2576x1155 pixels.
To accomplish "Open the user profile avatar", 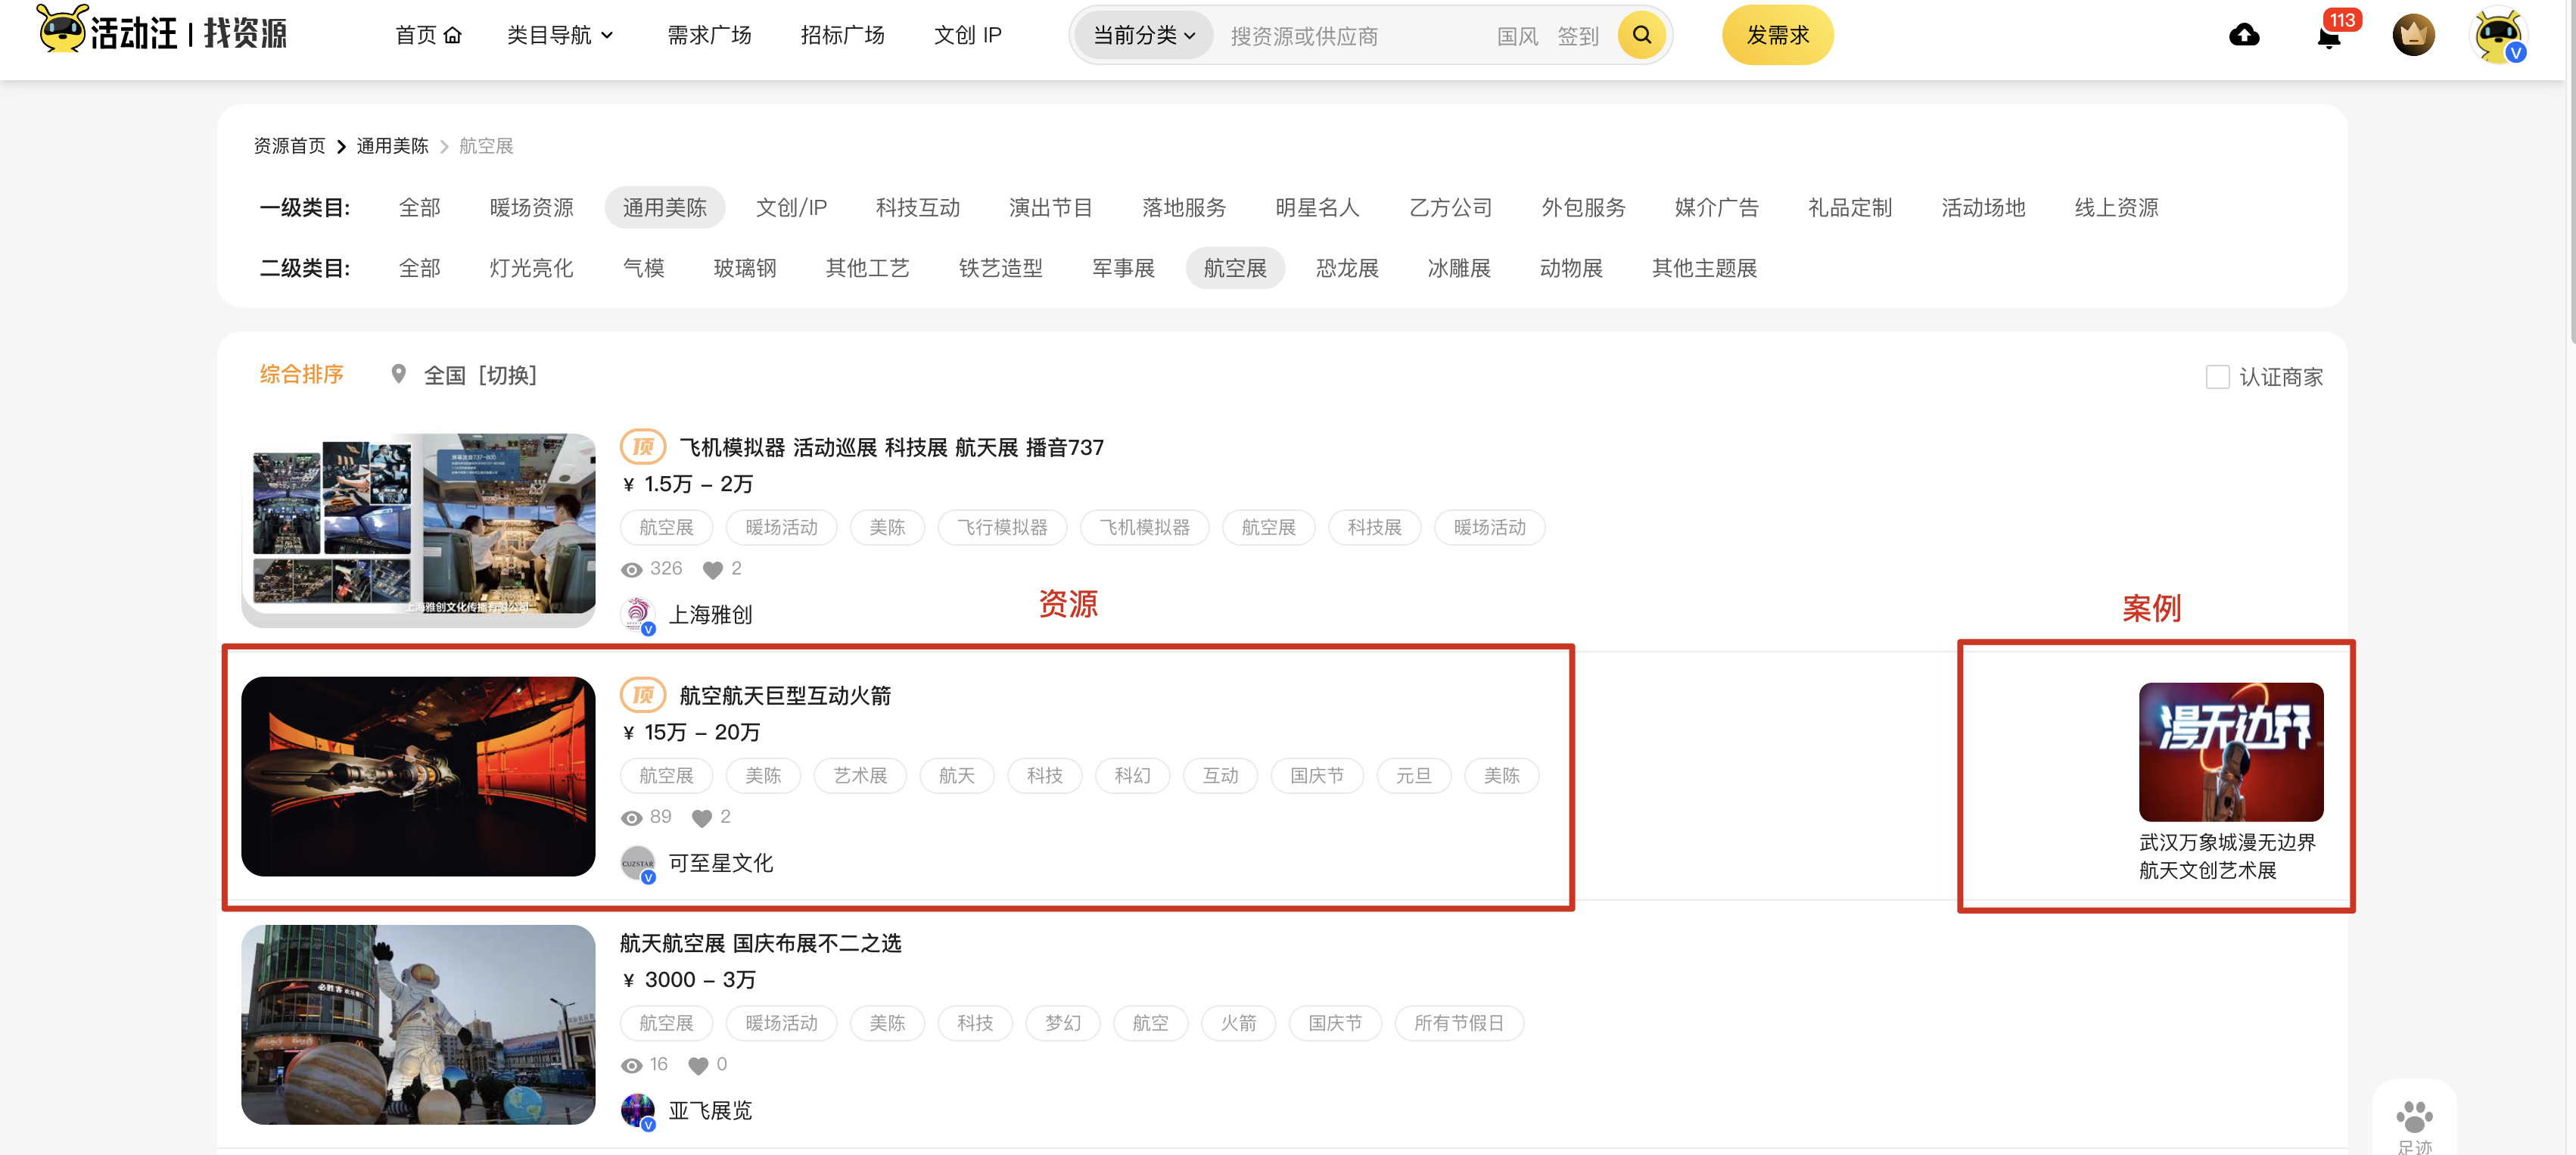I will click(x=2498, y=36).
